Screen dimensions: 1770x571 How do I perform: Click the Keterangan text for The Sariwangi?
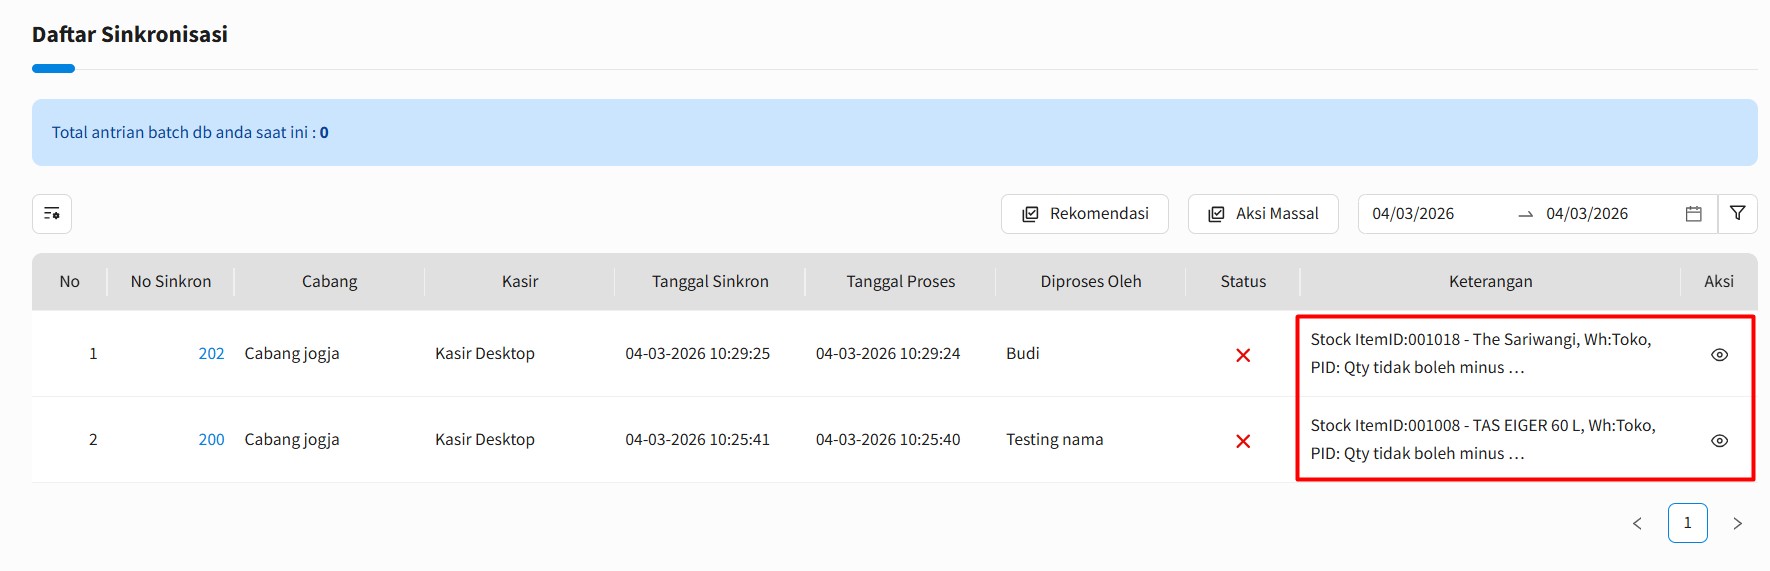[1480, 354]
